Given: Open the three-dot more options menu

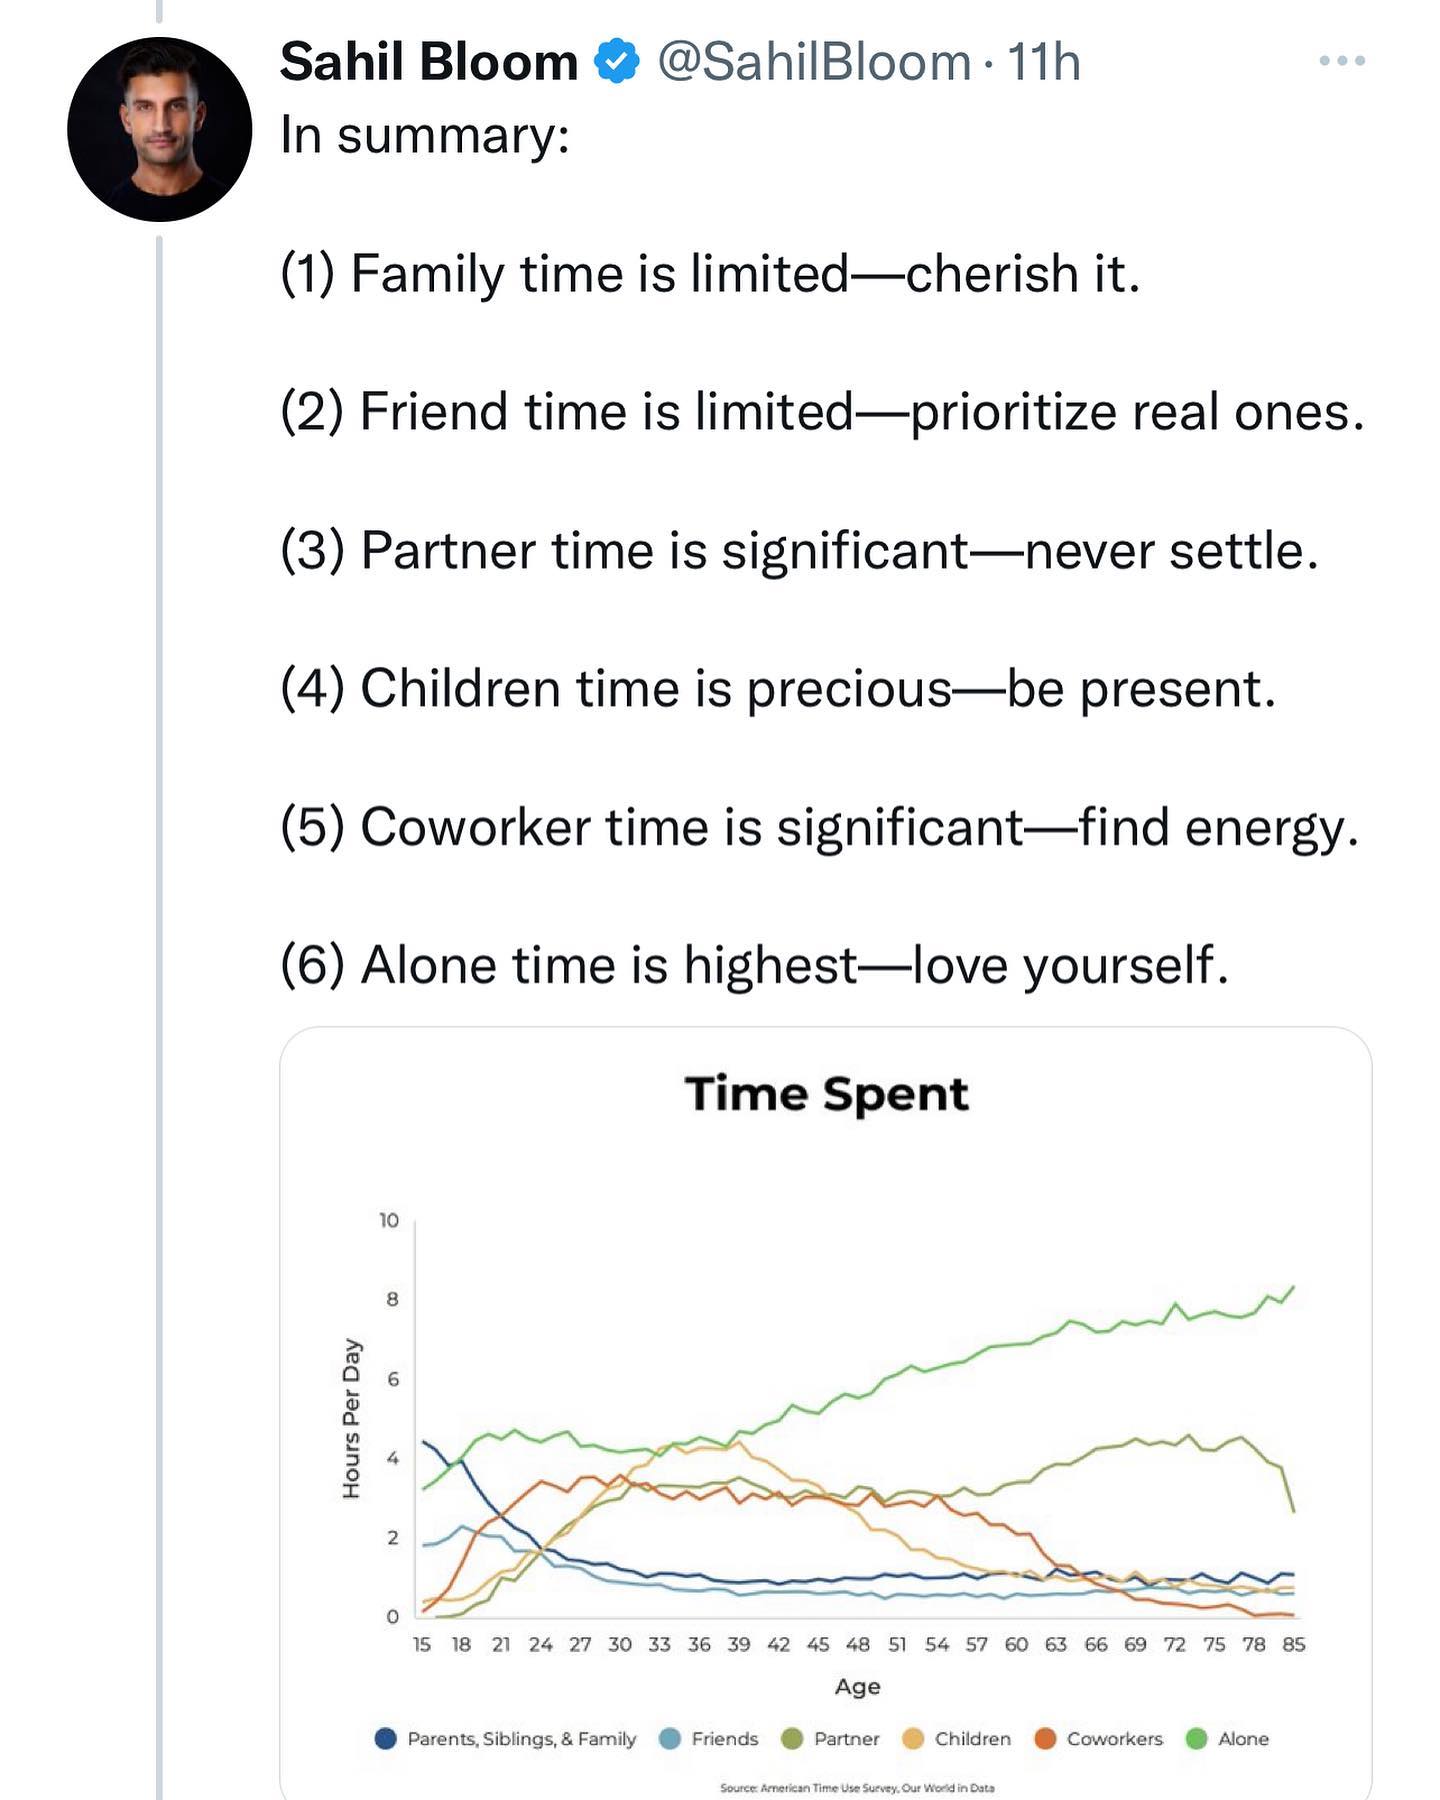Looking at the screenshot, I should point(1341,61).
